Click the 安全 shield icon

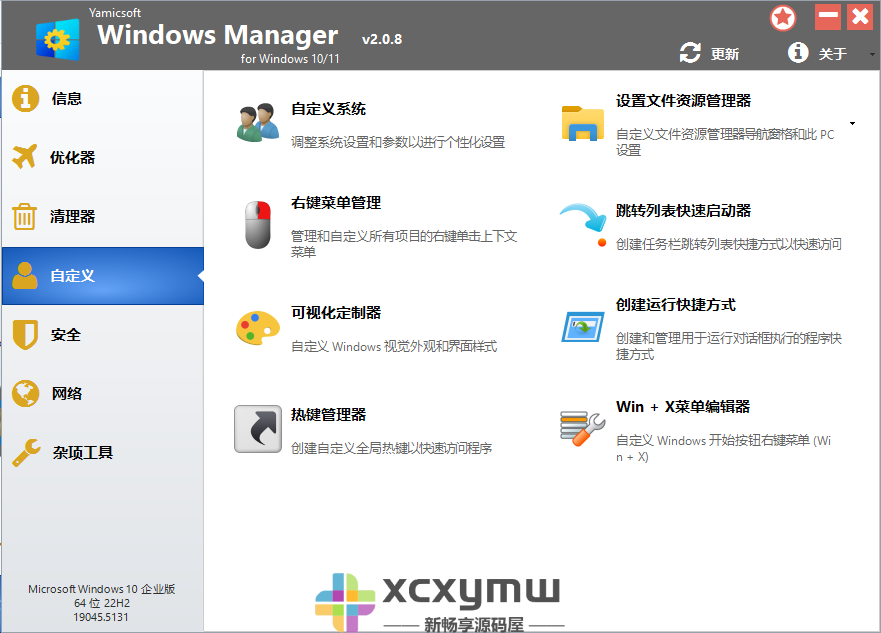[x=25, y=335]
